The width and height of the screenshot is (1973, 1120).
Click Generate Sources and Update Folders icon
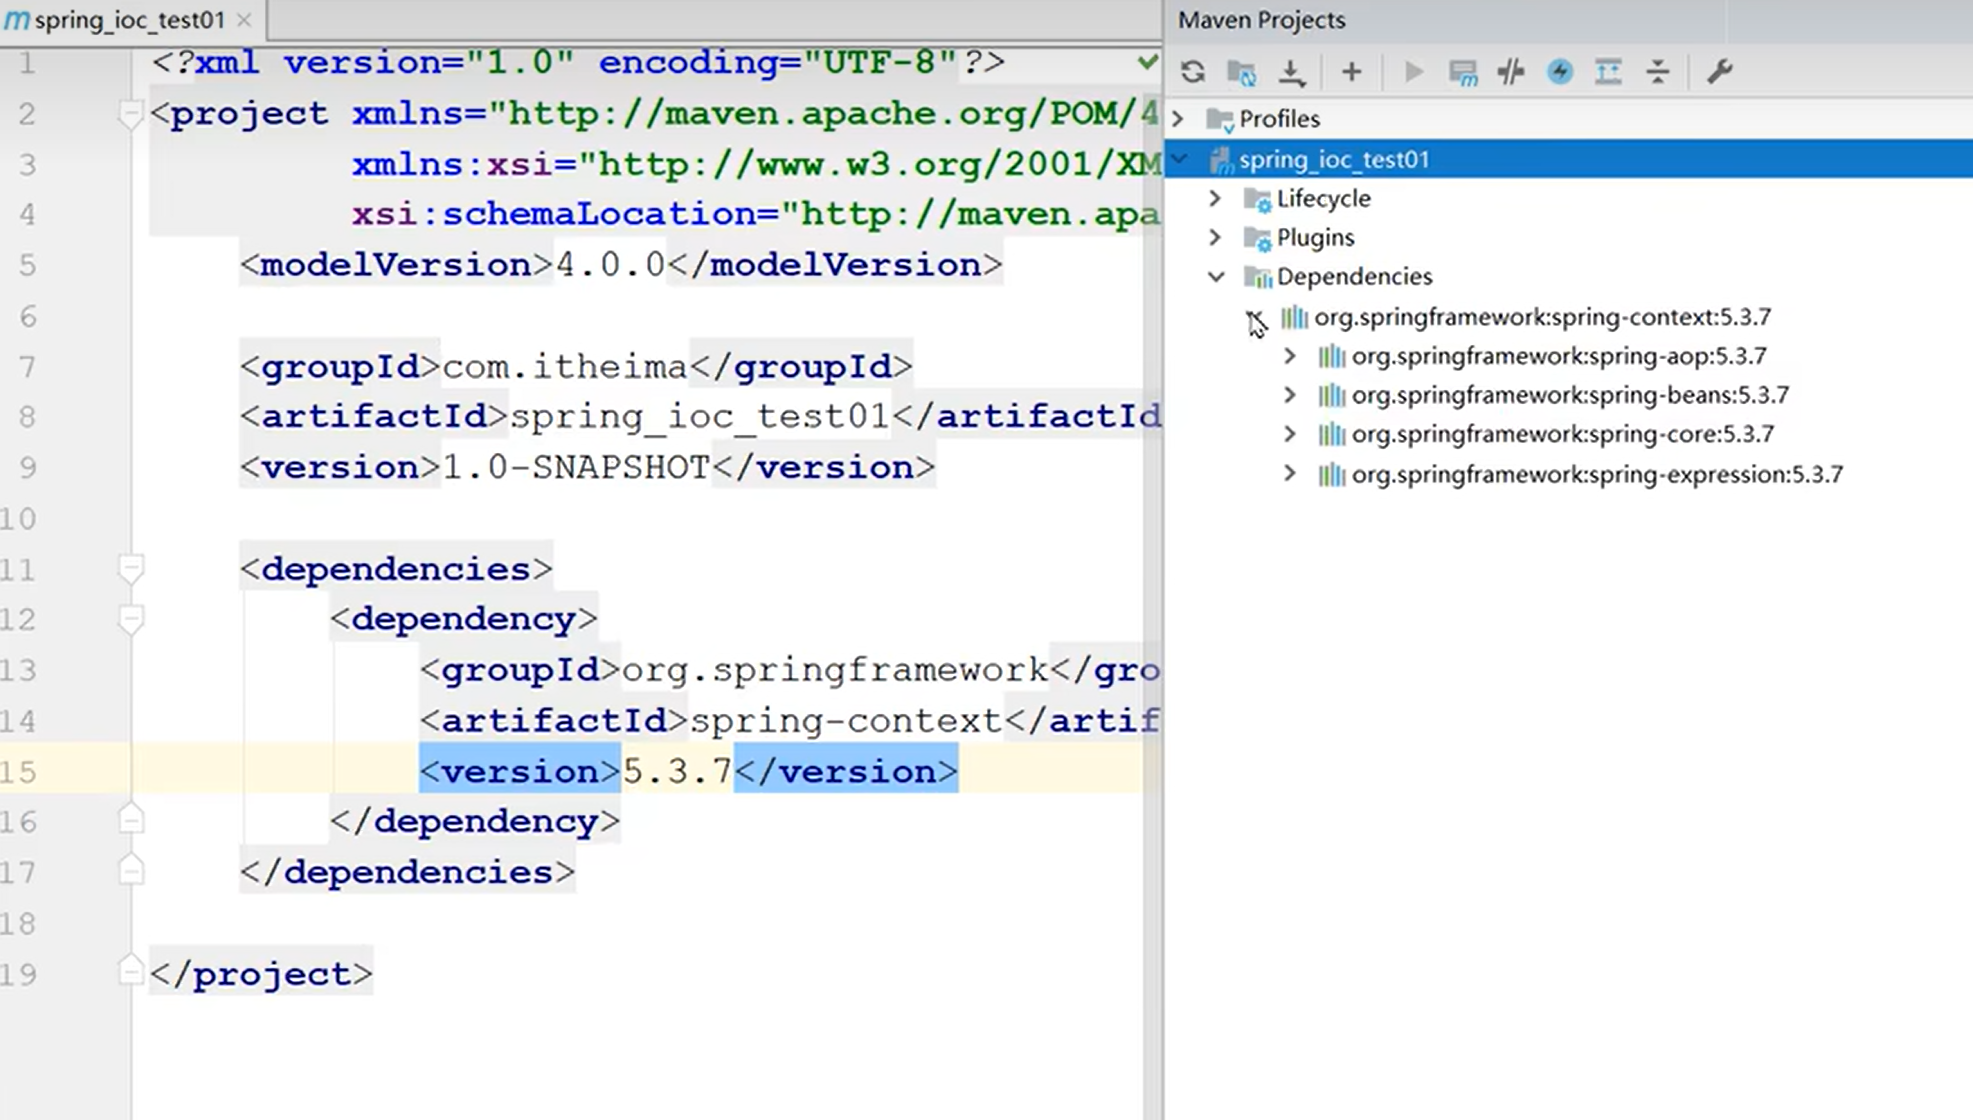(1241, 72)
